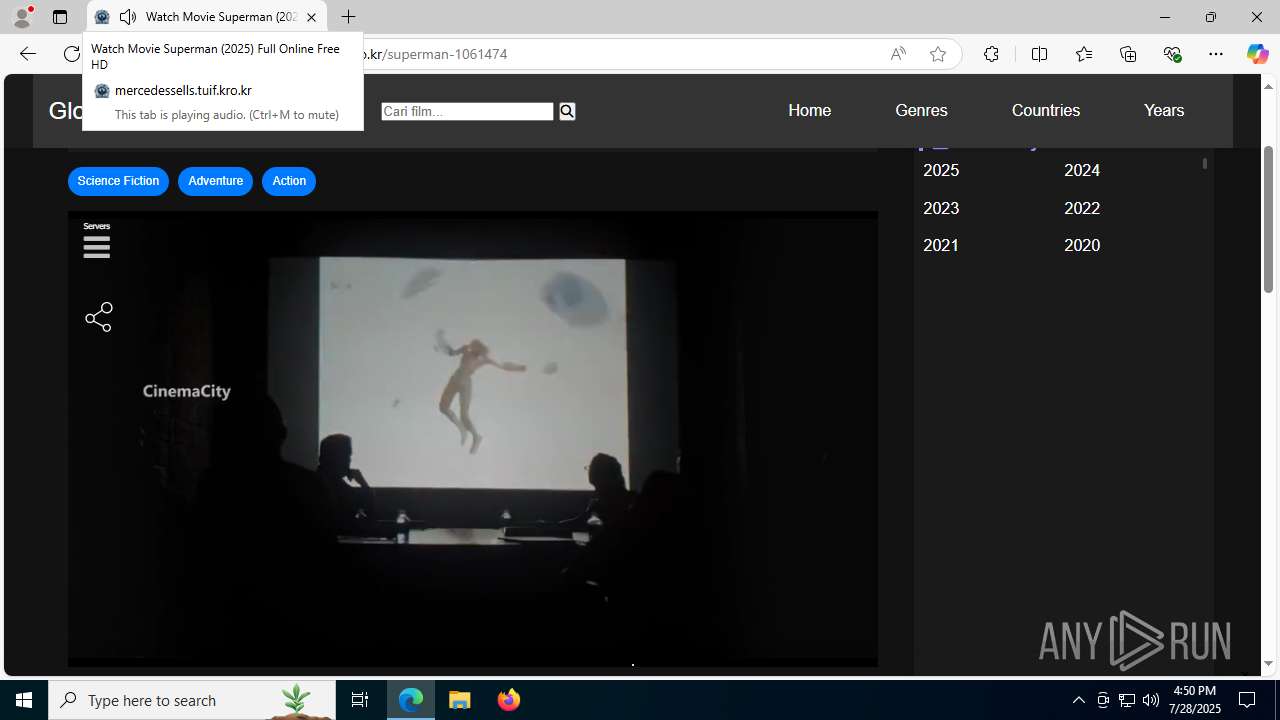Open volume control in system tray
The width and height of the screenshot is (1280, 720).
[x=1151, y=700]
